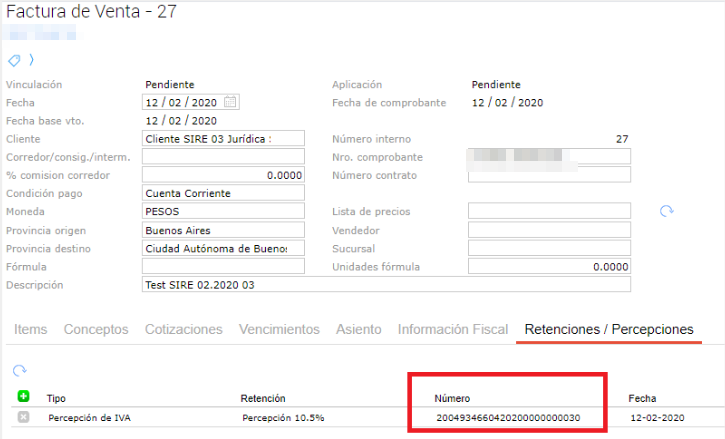Select the Retenciones / Percepciones tab
Viewport: 725px width, 439px height.
click(x=609, y=329)
